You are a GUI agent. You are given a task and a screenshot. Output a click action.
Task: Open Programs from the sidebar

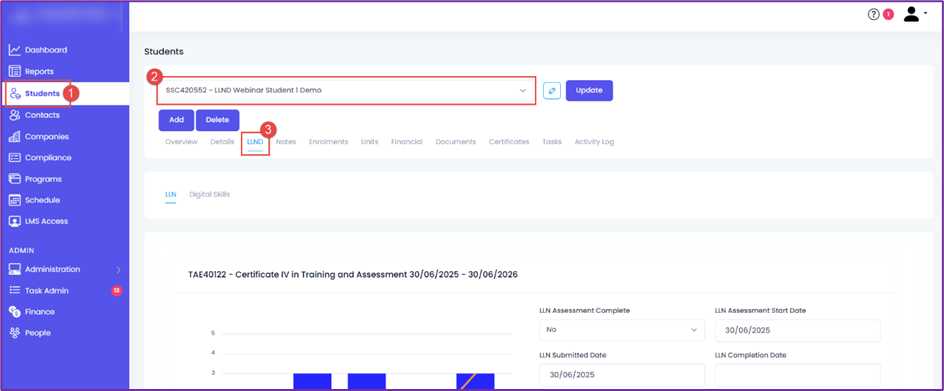43,179
